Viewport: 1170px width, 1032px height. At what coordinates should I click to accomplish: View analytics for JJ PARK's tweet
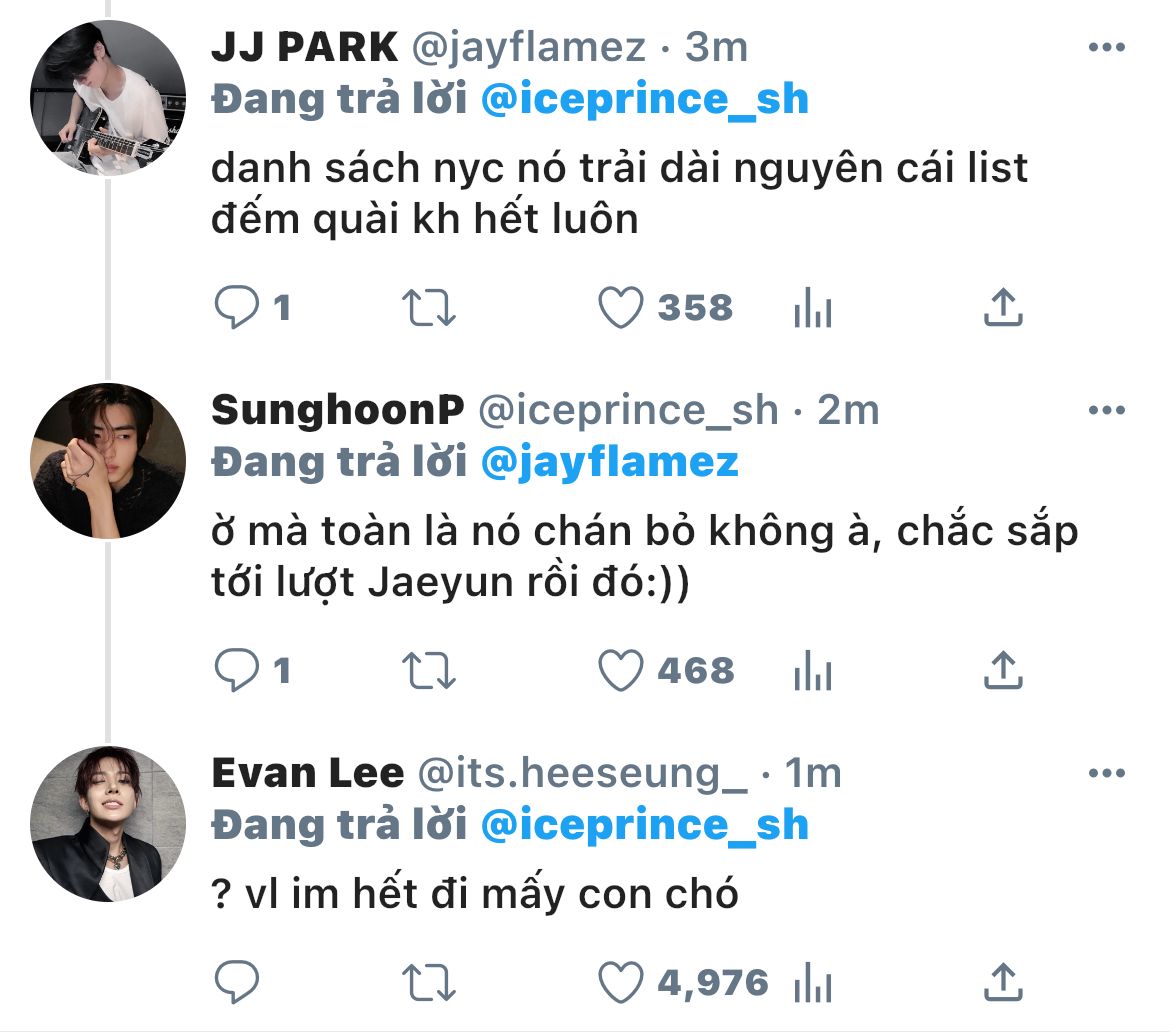point(812,309)
